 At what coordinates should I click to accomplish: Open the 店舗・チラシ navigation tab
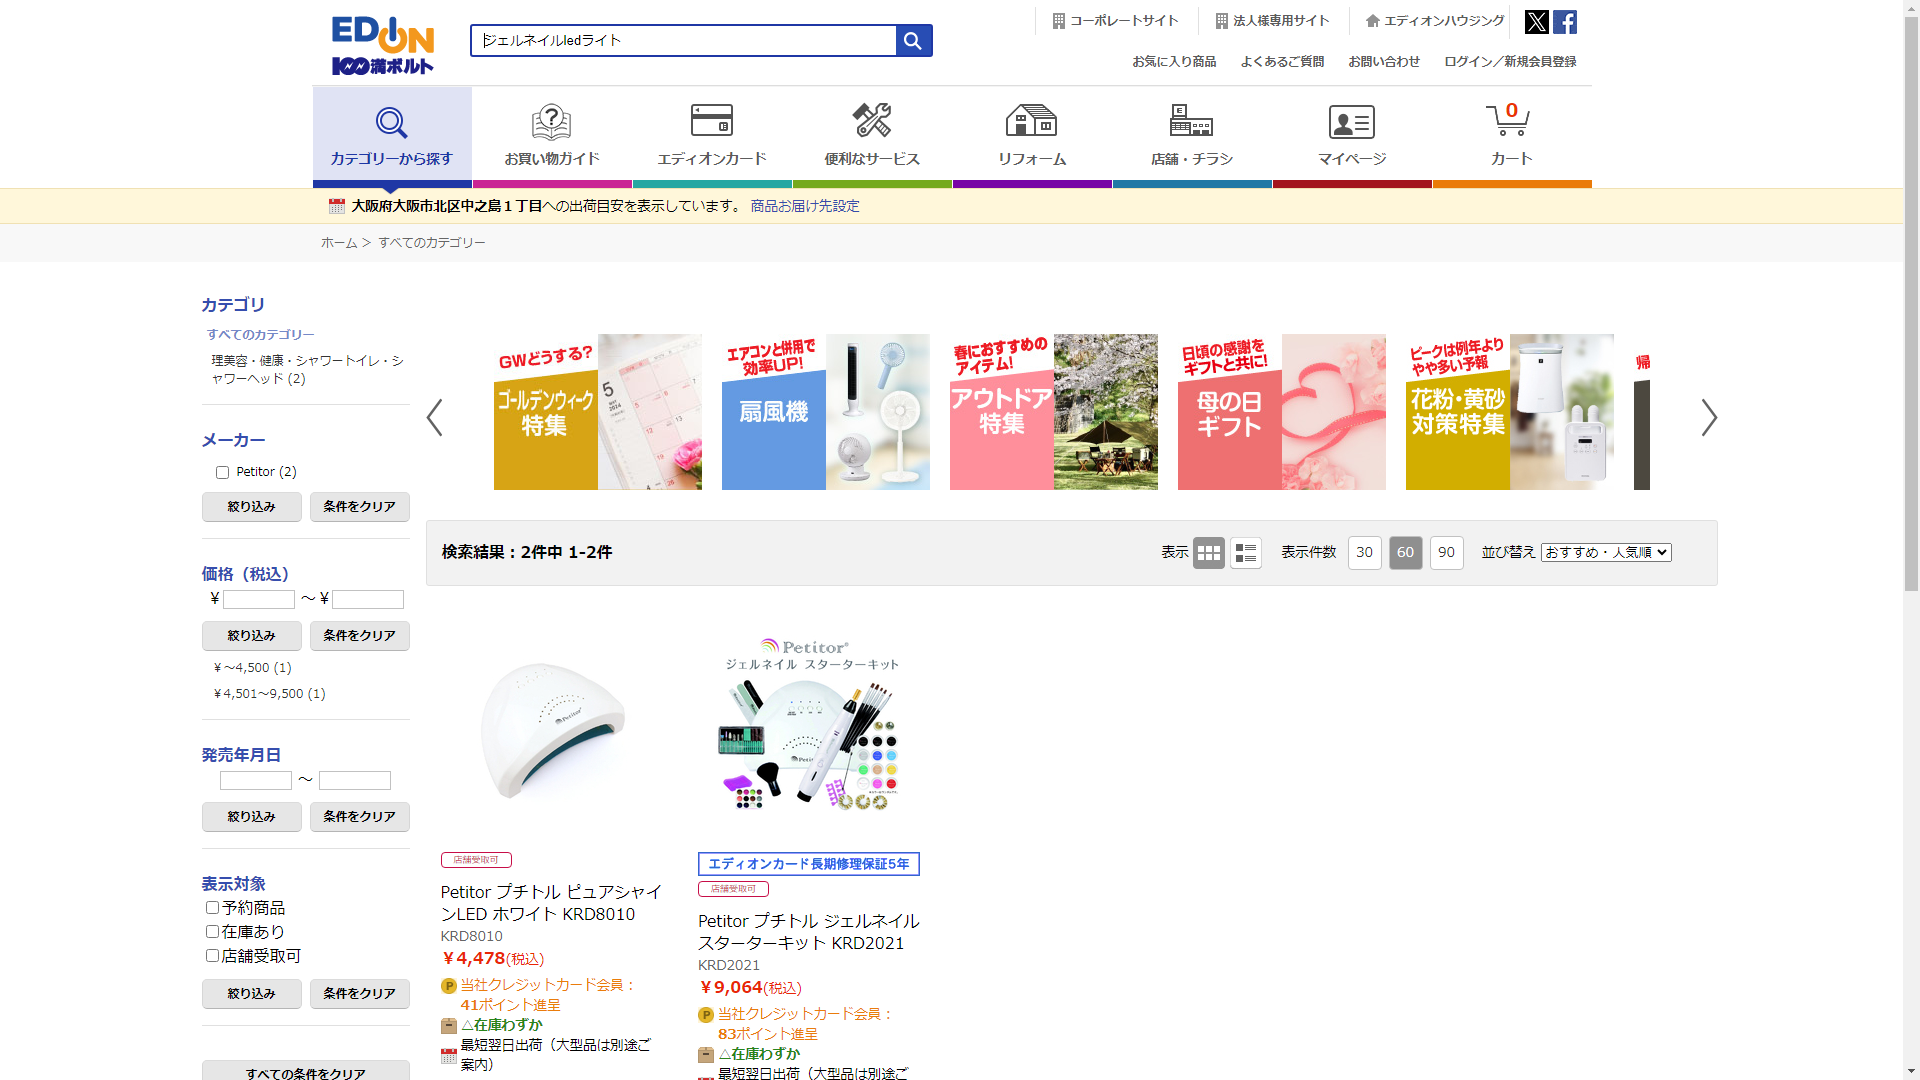point(1191,135)
